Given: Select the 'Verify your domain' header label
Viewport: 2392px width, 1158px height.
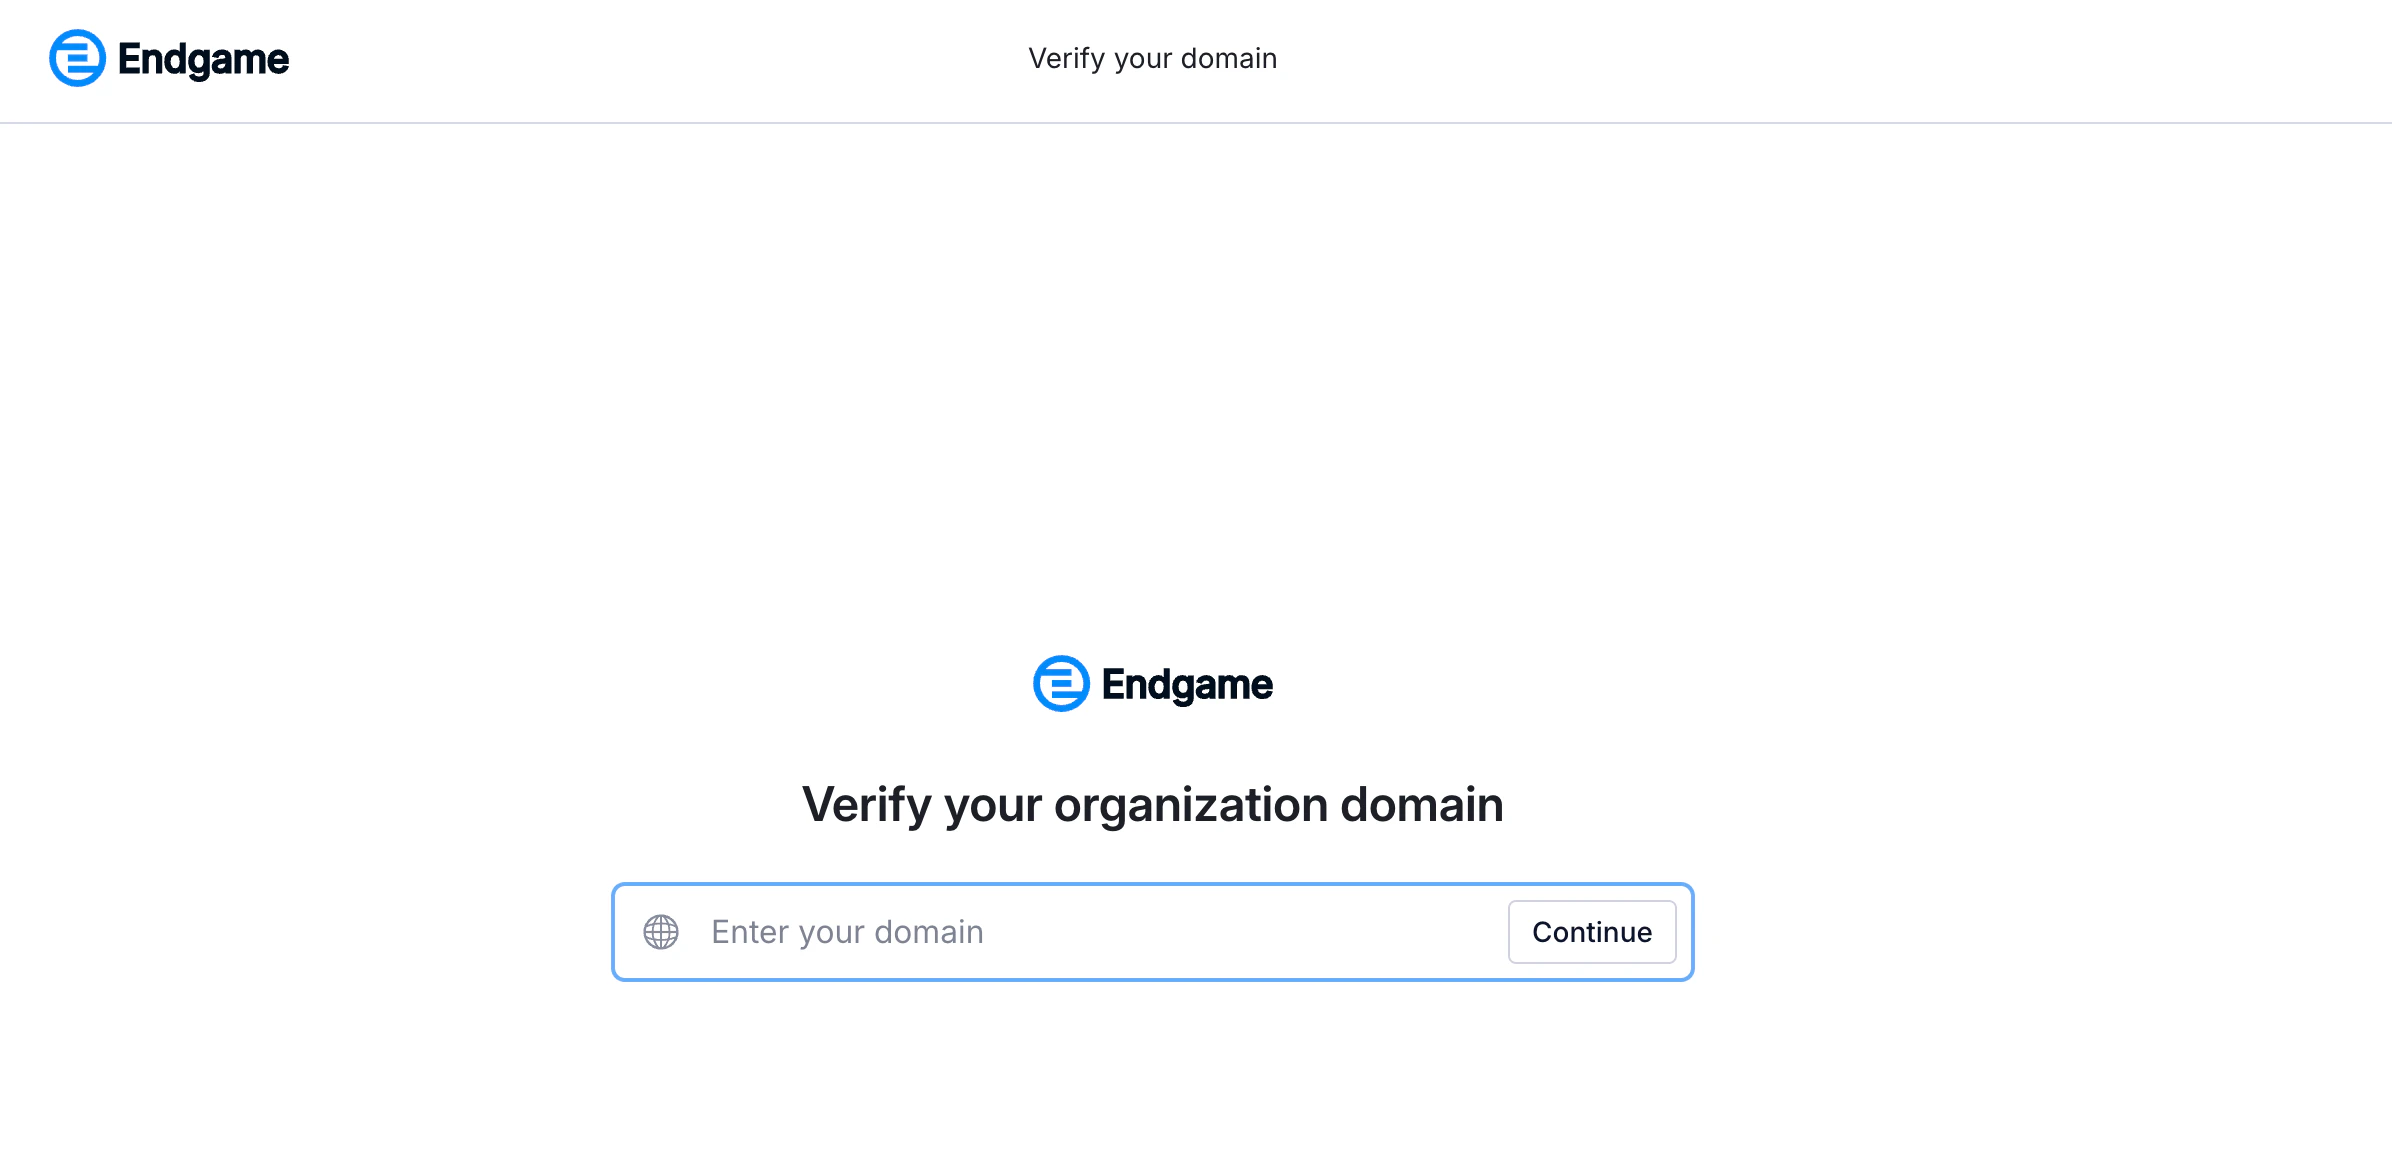Looking at the screenshot, I should [x=1152, y=58].
